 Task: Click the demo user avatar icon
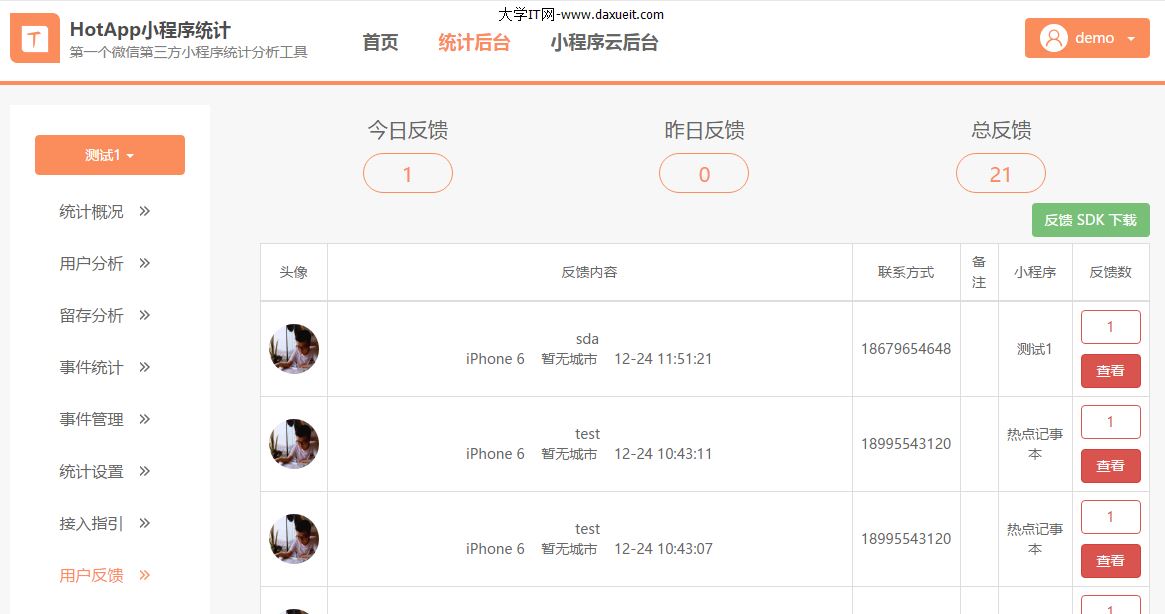(1053, 38)
